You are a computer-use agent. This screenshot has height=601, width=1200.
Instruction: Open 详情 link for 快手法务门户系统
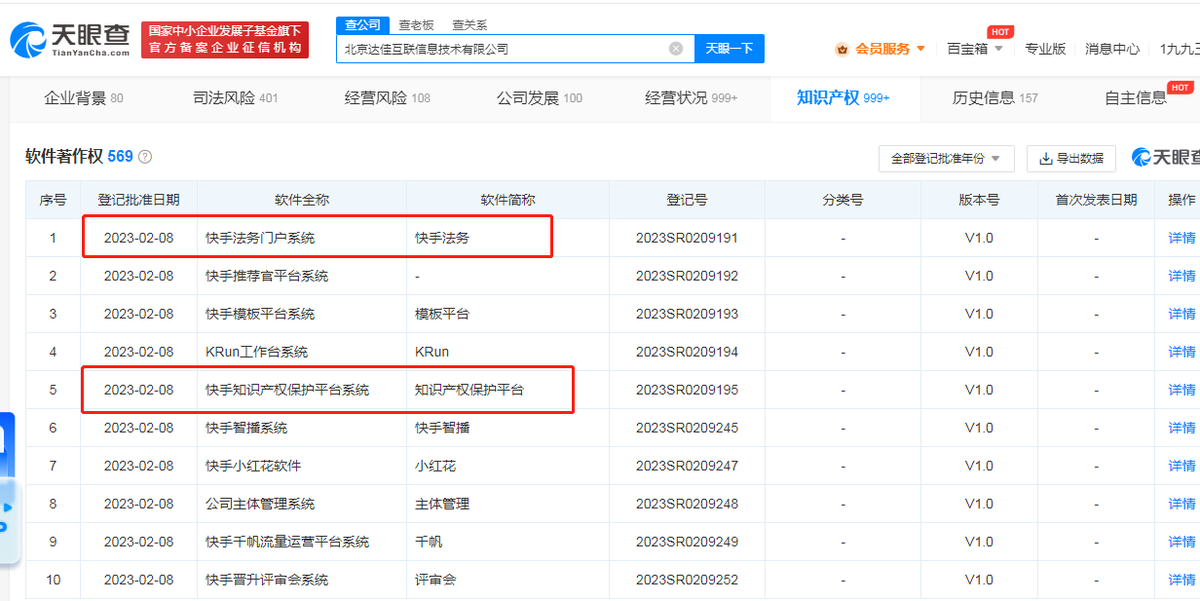pos(1181,238)
